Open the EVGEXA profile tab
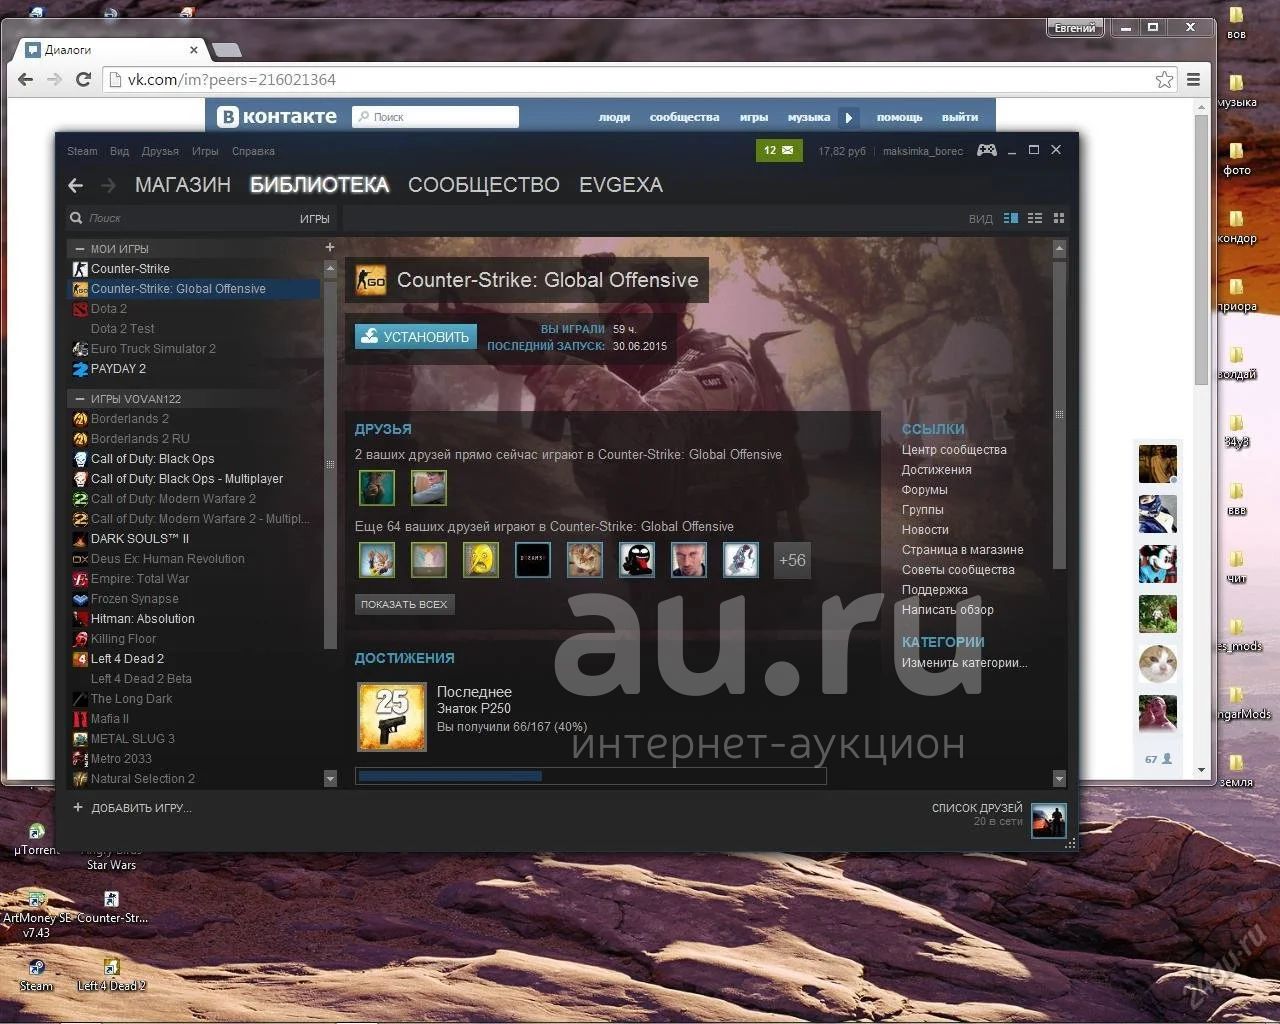The image size is (1280, 1024). click(x=621, y=185)
